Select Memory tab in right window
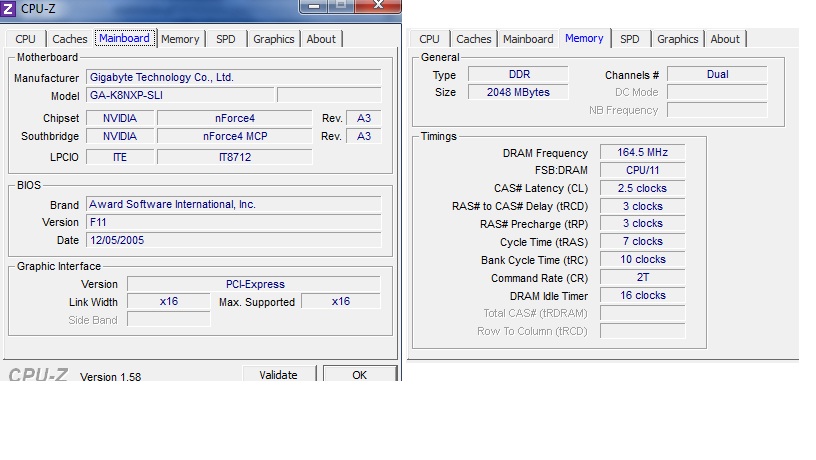Screen dimensions: 816x460 (x=584, y=39)
